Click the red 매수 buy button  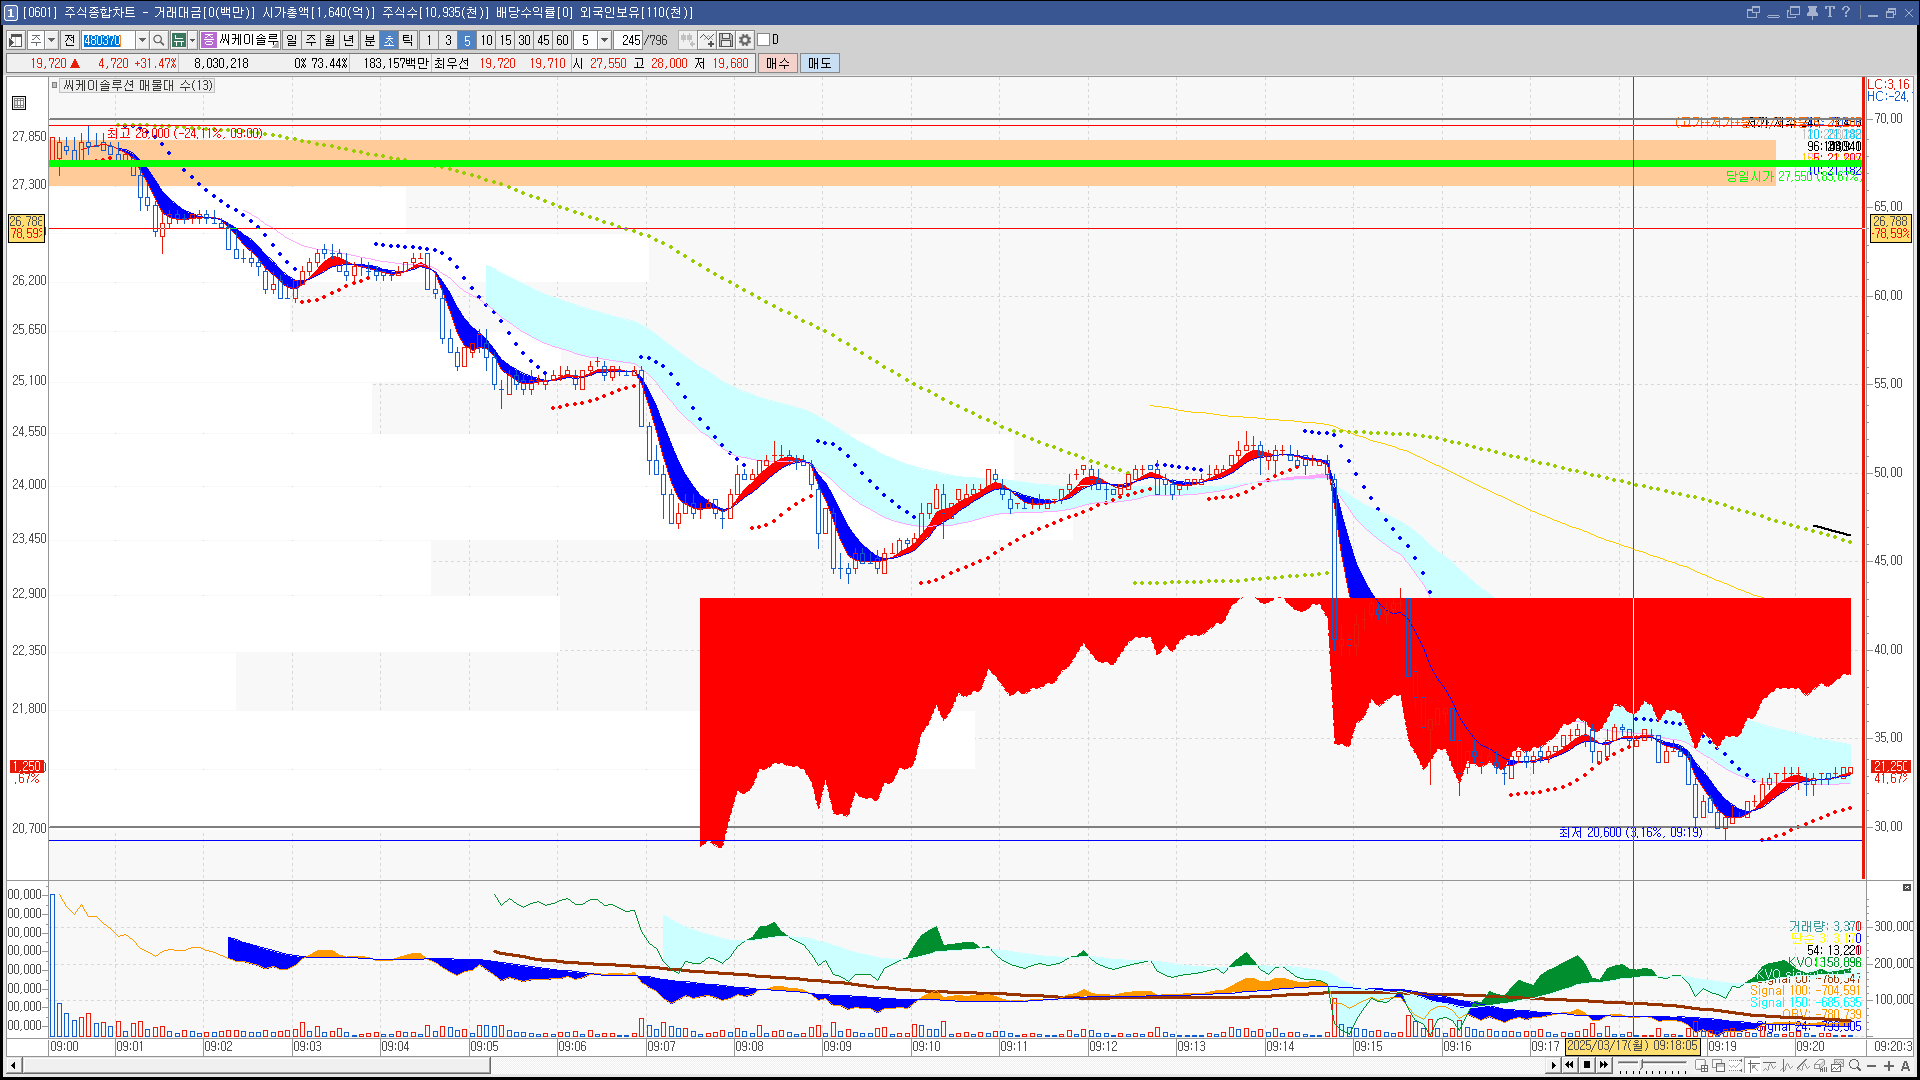(x=778, y=63)
